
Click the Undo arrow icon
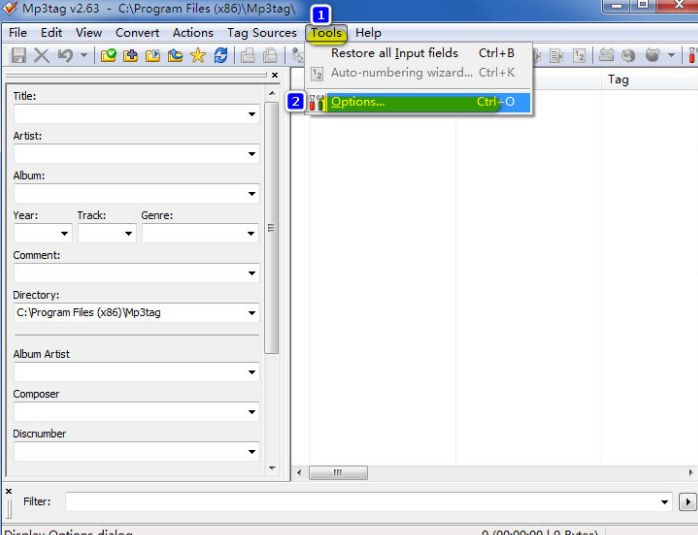65,56
